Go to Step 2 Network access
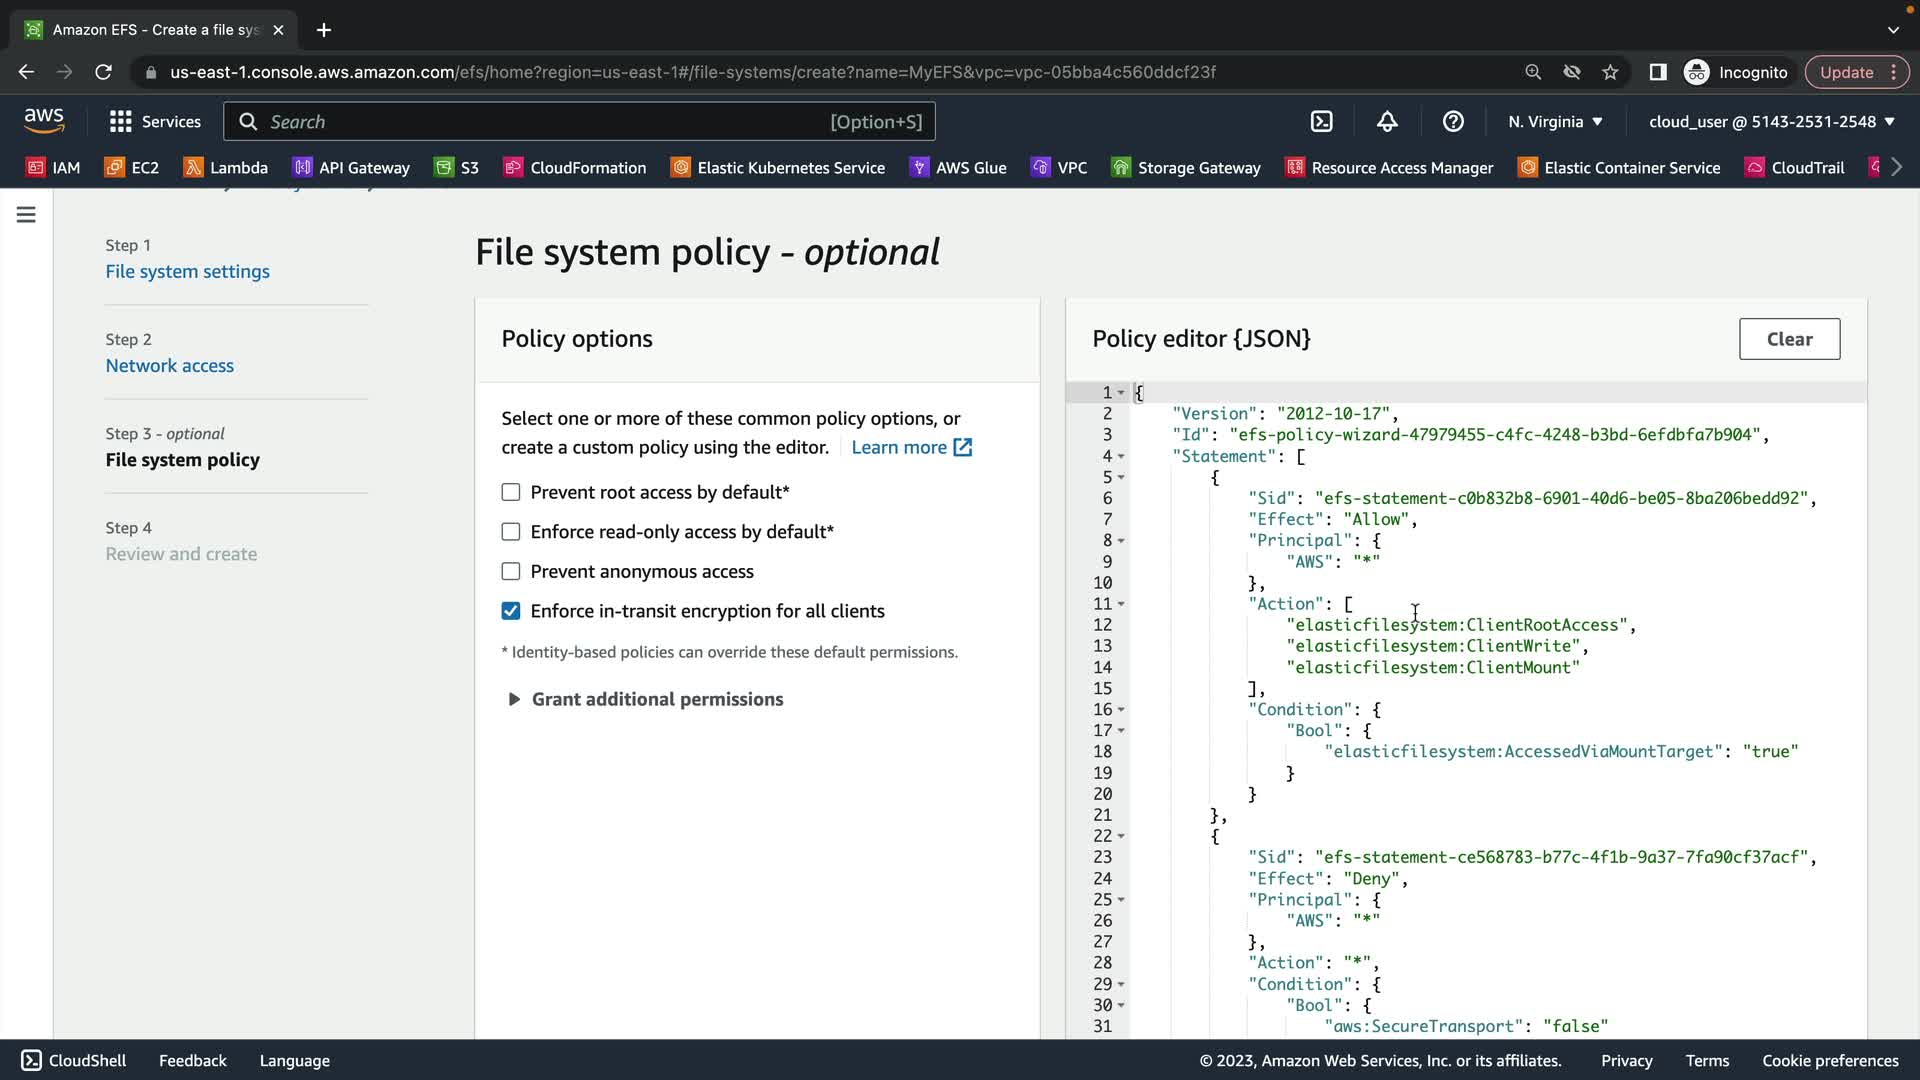Image resolution: width=1920 pixels, height=1080 pixels. 169,366
